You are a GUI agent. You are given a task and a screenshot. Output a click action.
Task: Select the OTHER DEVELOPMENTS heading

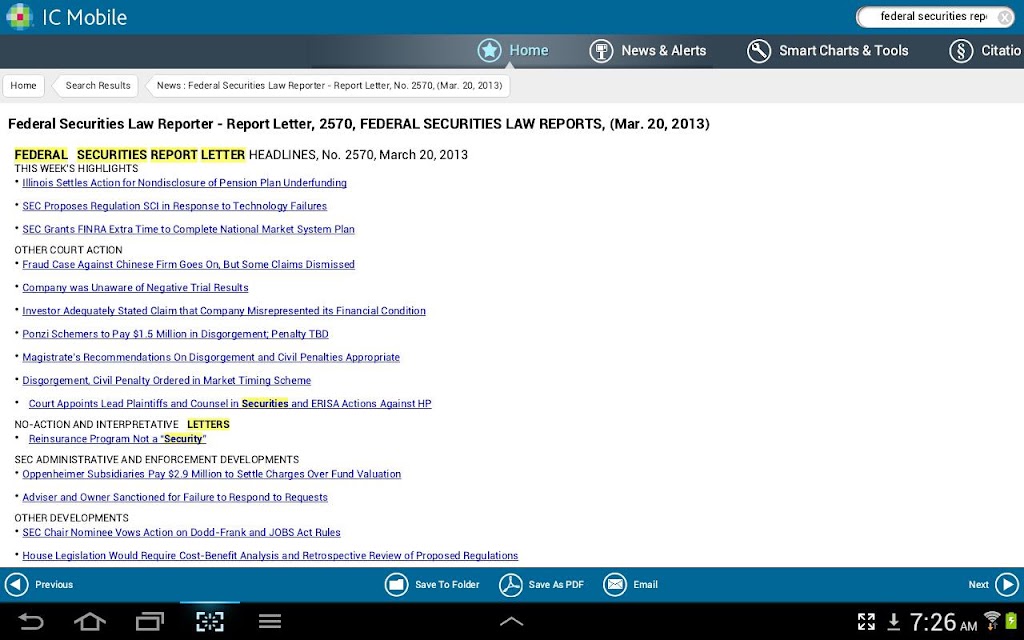point(71,518)
